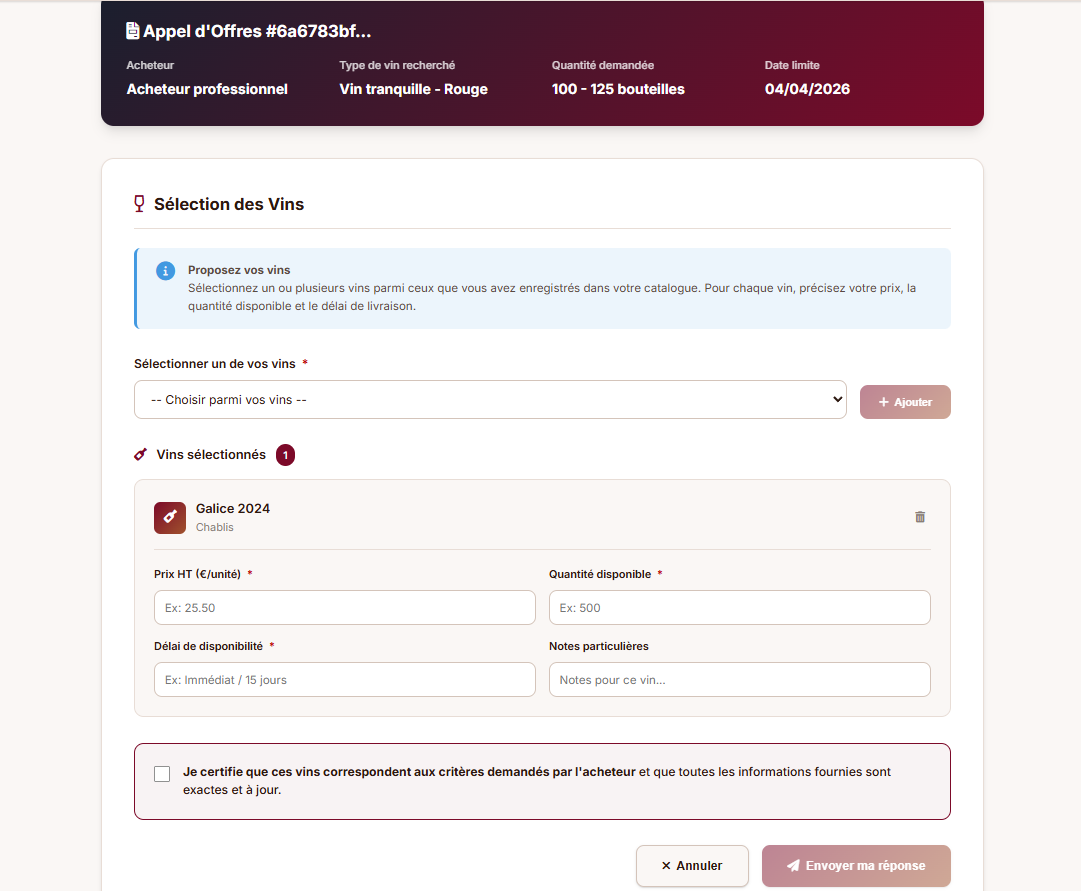Click the blue info icon in the notice
This screenshot has width=1081, height=891.
(165, 271)
